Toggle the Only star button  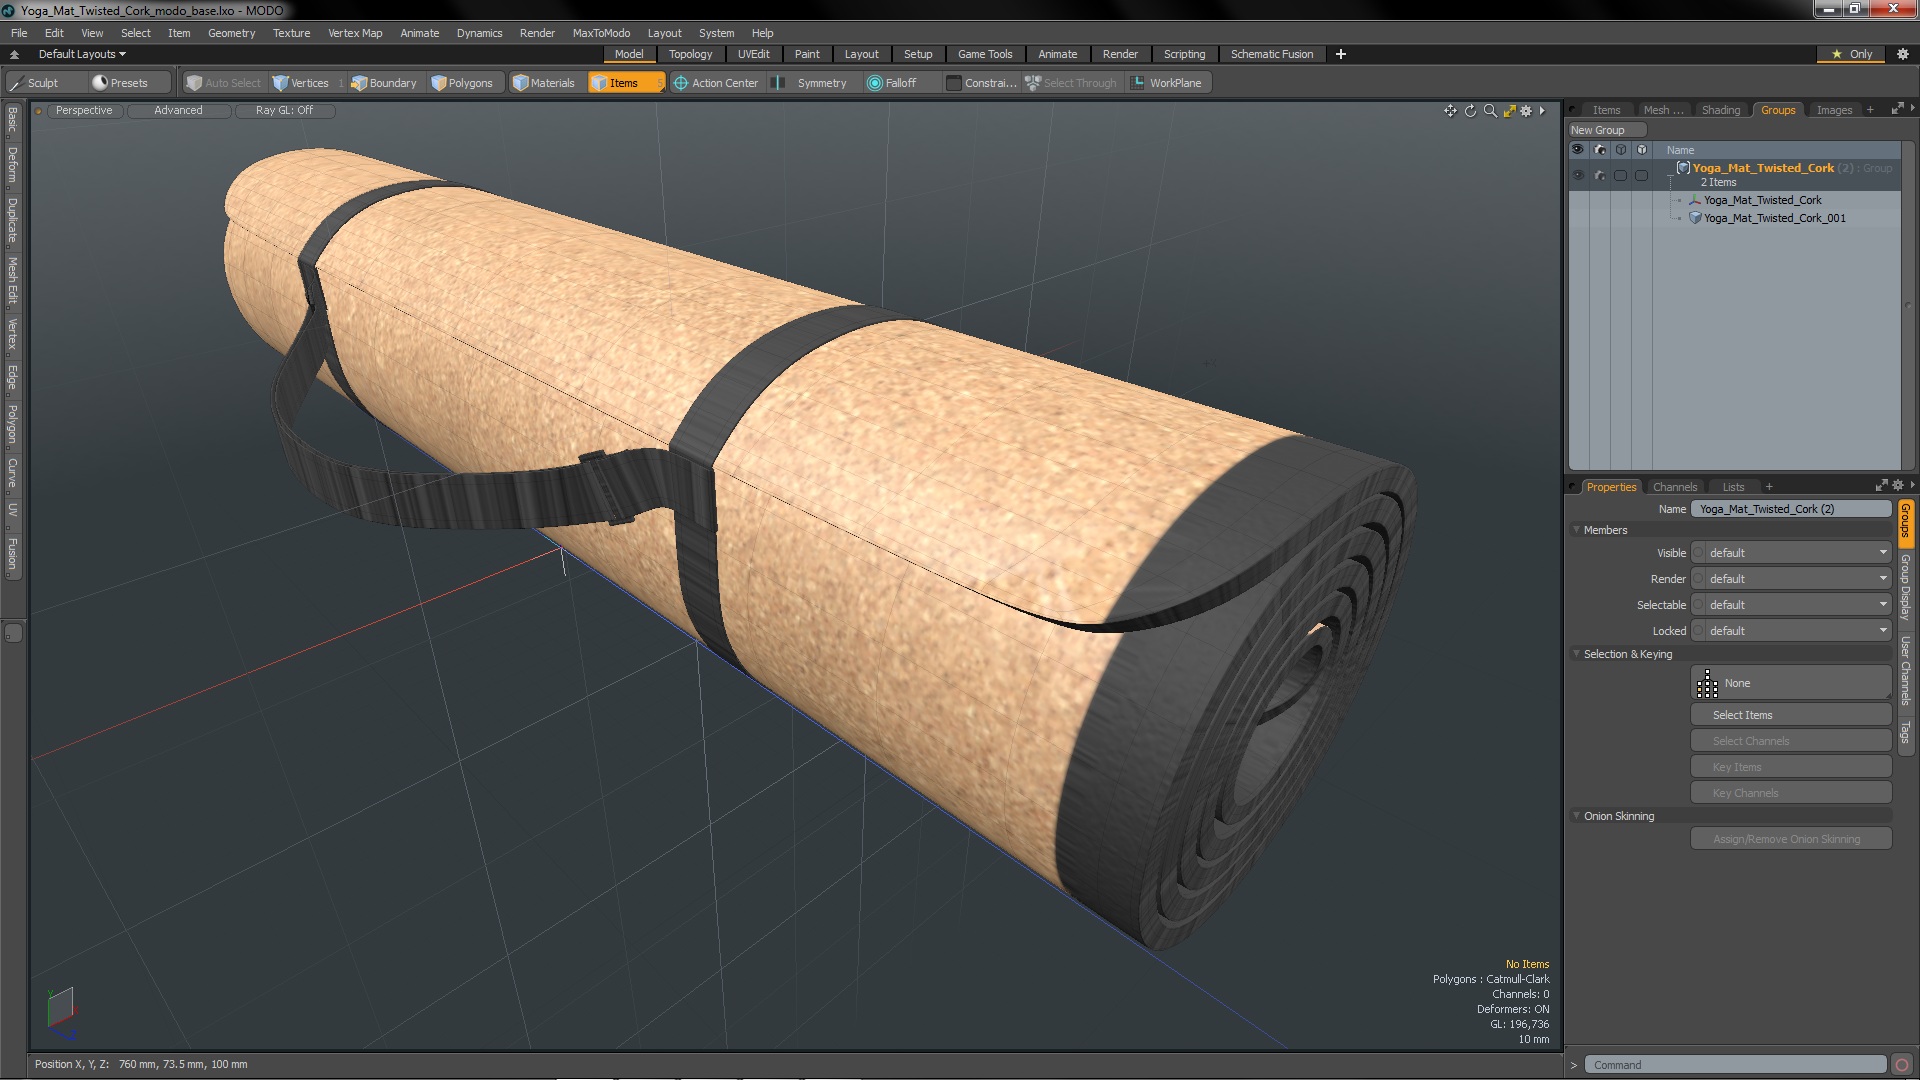(x=1851, y=54)
